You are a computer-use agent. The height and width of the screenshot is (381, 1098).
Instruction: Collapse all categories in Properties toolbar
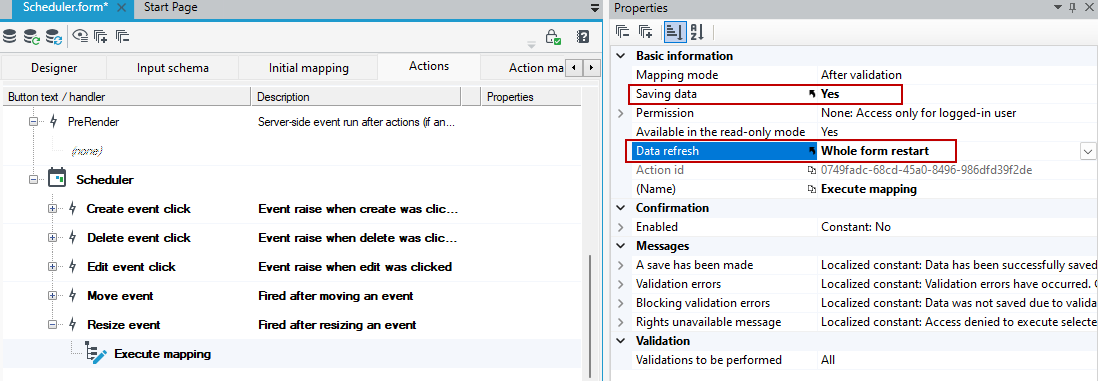click(623, 32)
